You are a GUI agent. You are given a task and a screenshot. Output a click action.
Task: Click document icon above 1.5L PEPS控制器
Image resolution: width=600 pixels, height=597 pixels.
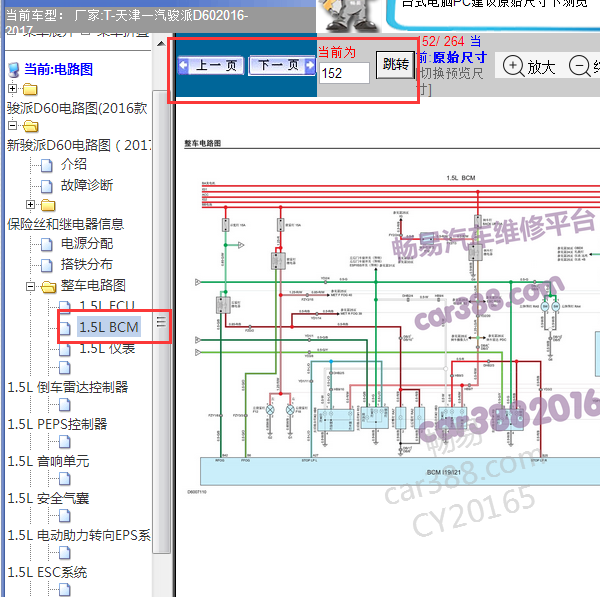coord(65,405)
